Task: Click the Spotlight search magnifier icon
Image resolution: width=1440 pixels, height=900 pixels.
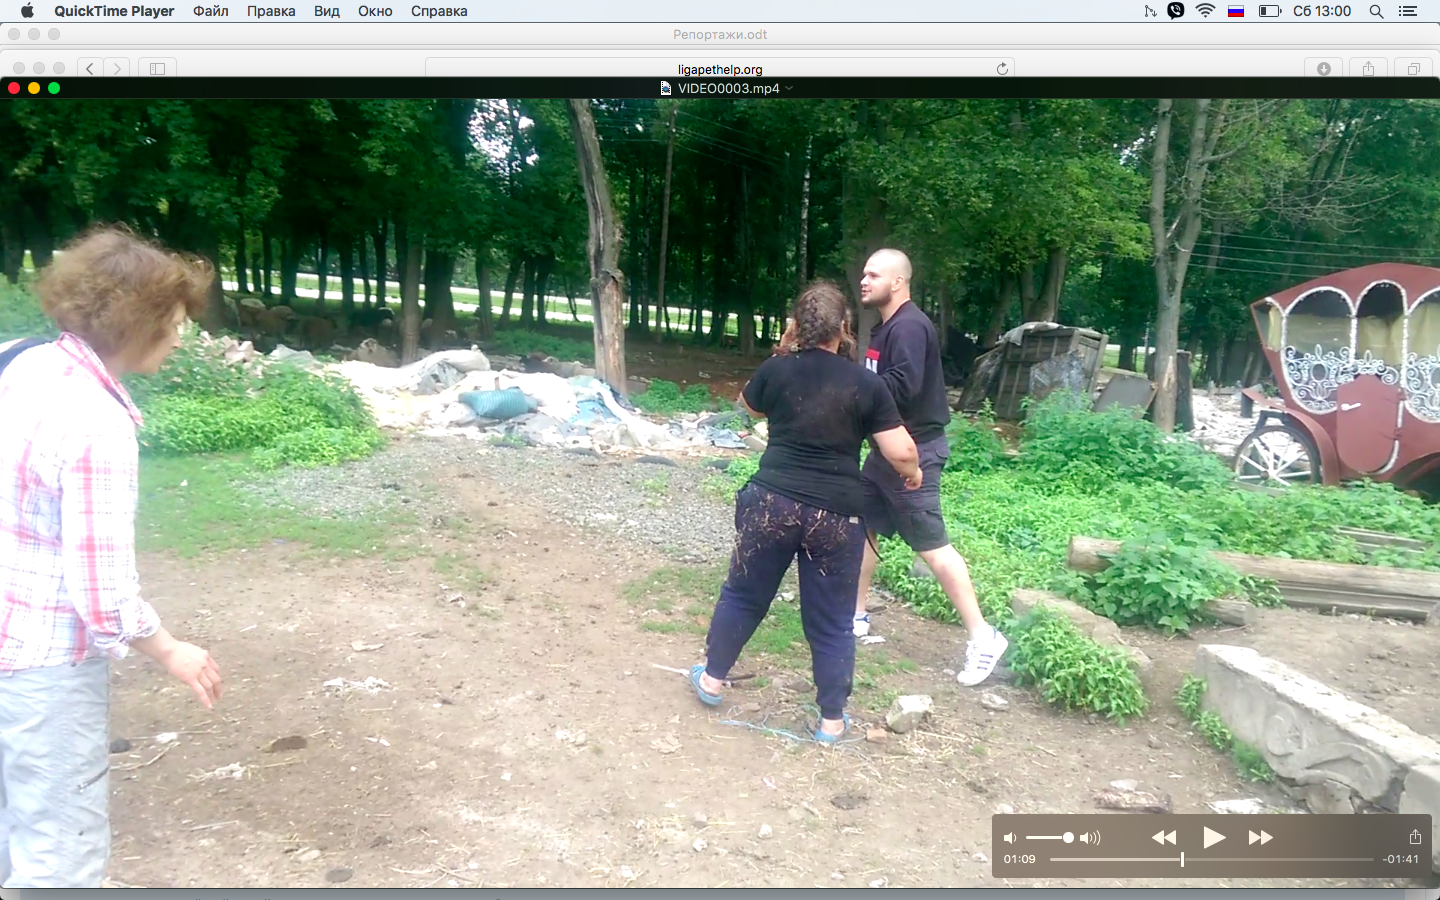Action: point(1376,11)
